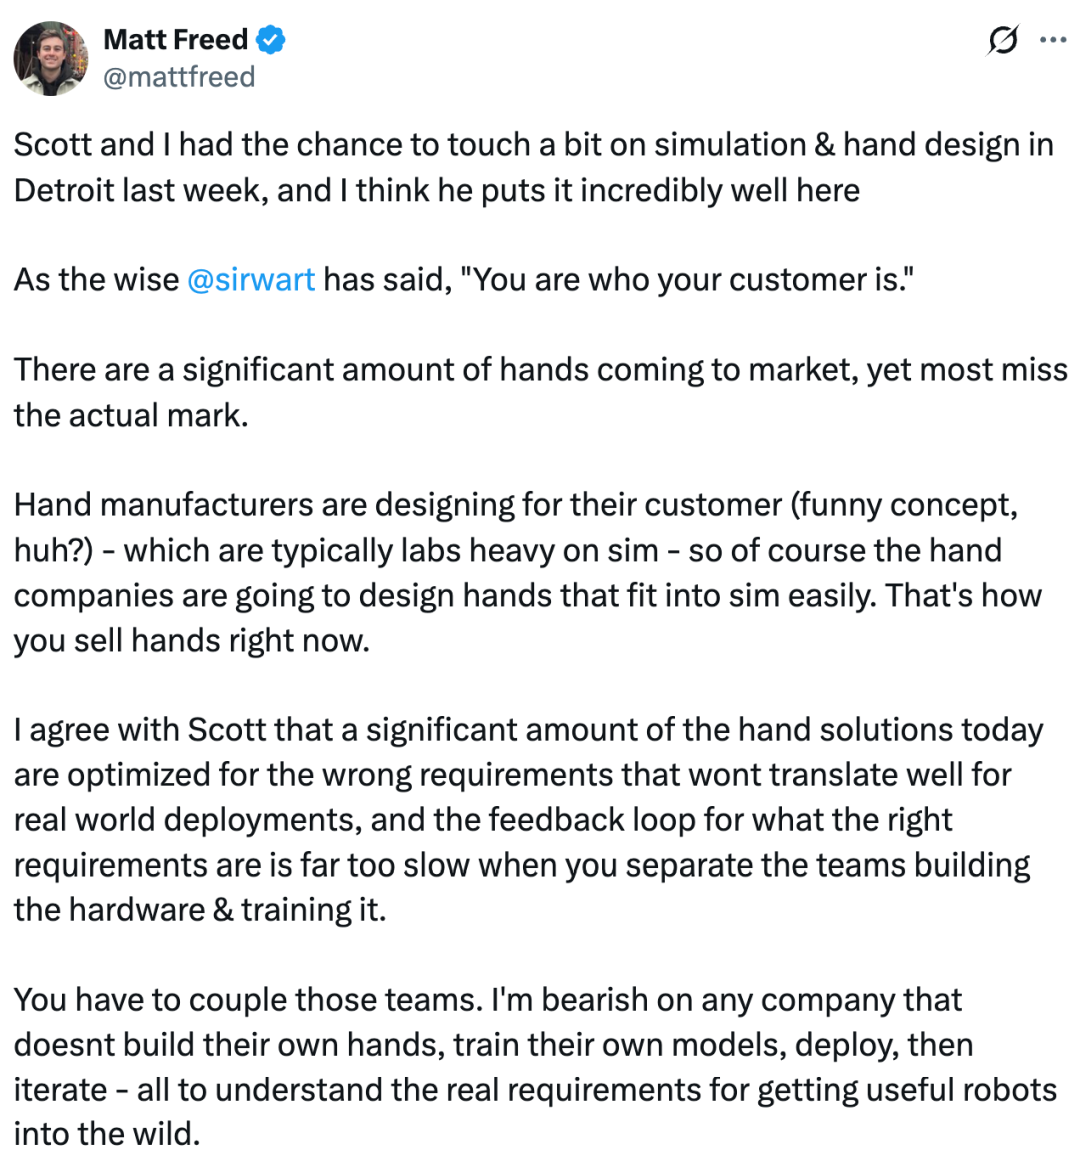Click the phrase "I'm bearish on any company"
Screen dimensions: 1080x1167
pos(694,1000)
